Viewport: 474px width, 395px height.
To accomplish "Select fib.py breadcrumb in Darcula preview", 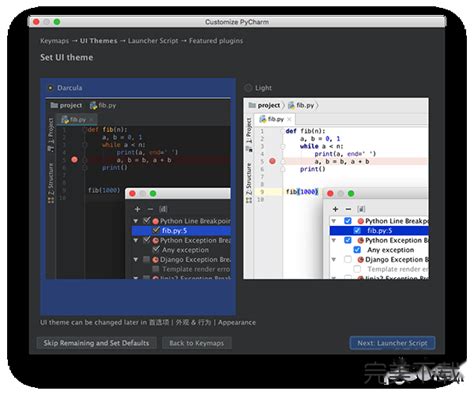I will tap(103, 105).
